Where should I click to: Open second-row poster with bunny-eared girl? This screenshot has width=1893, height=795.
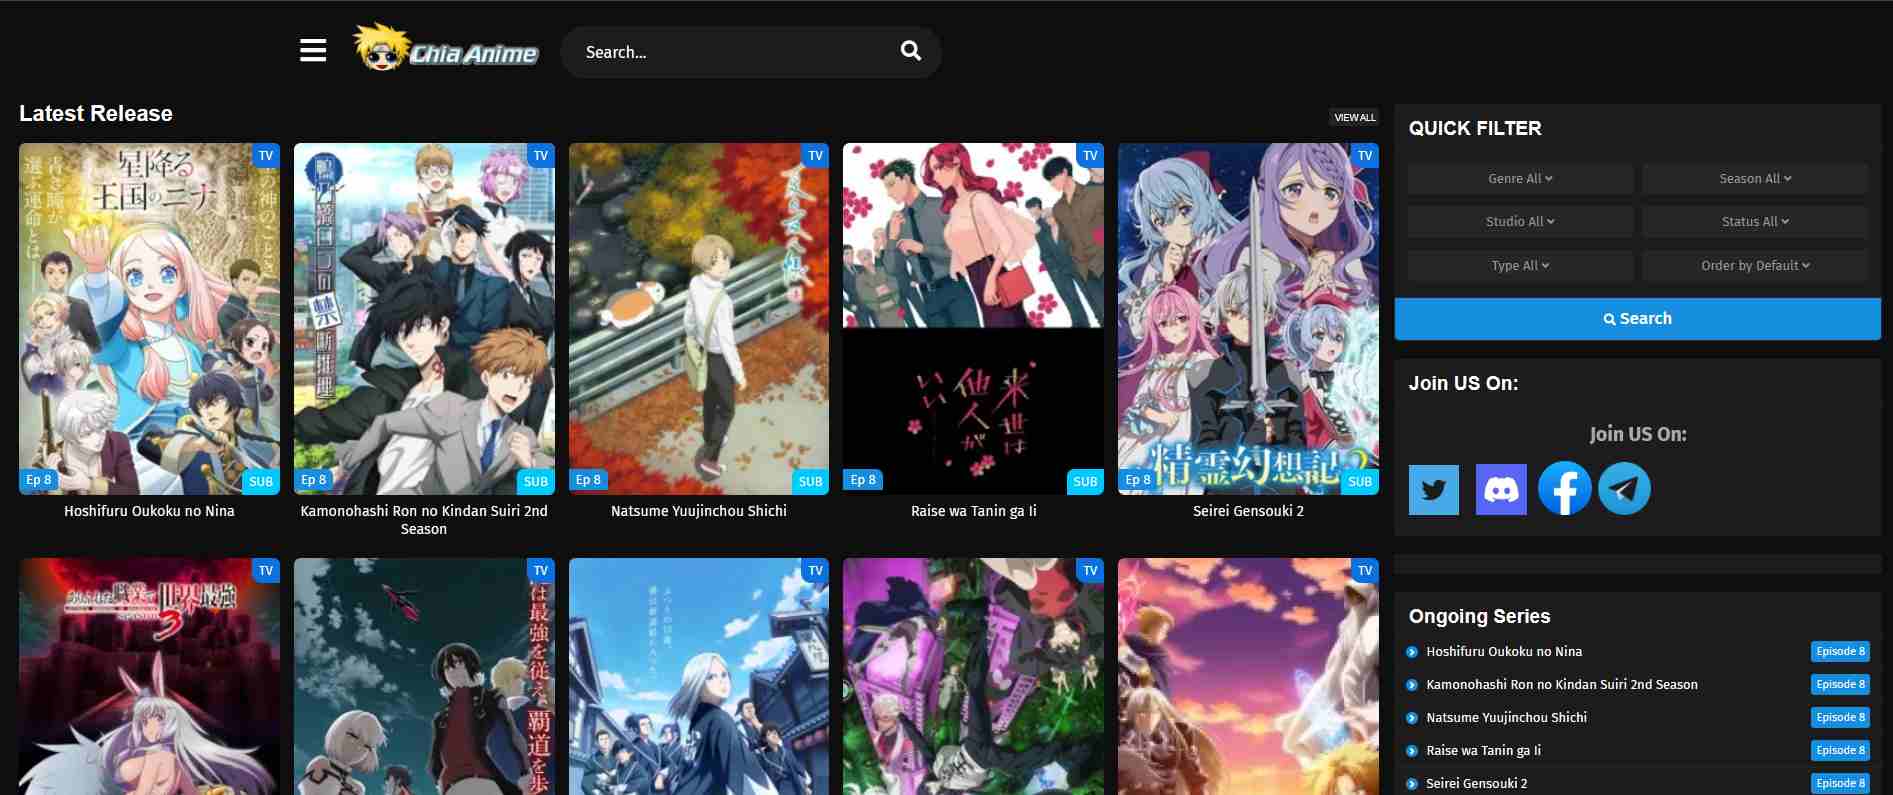[x=149, y=677]
